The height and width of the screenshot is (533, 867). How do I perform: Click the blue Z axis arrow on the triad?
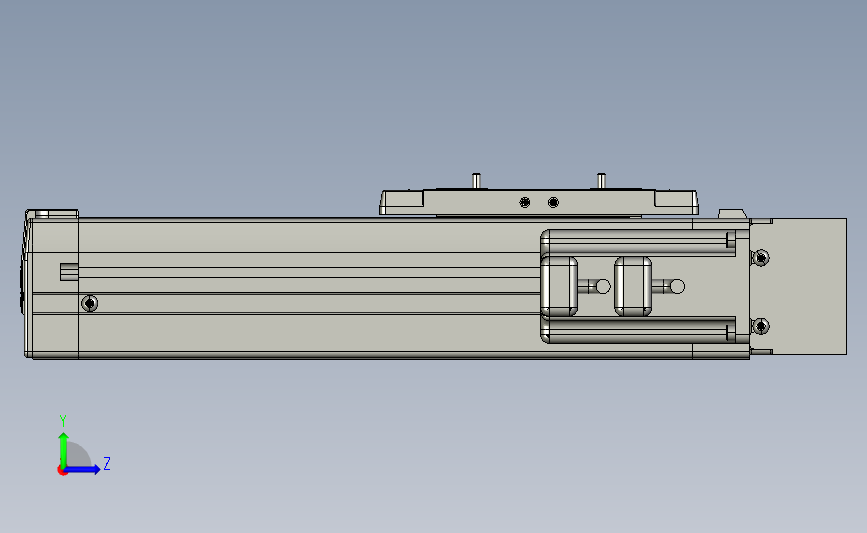(x=83, y=469)
